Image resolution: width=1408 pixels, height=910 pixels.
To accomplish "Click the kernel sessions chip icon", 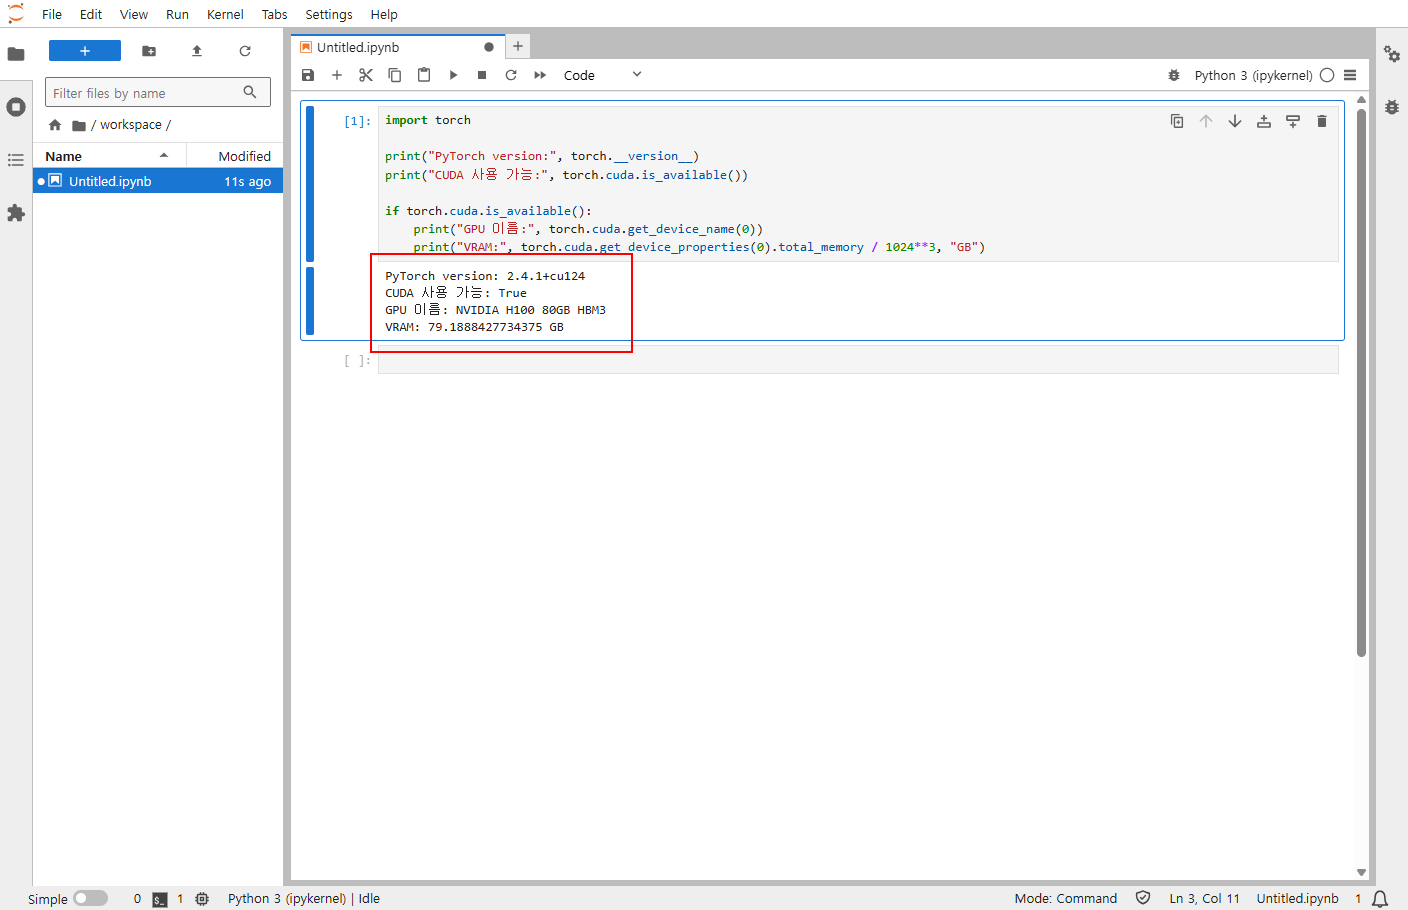I will pyautogui.click(x=202, y=899).
